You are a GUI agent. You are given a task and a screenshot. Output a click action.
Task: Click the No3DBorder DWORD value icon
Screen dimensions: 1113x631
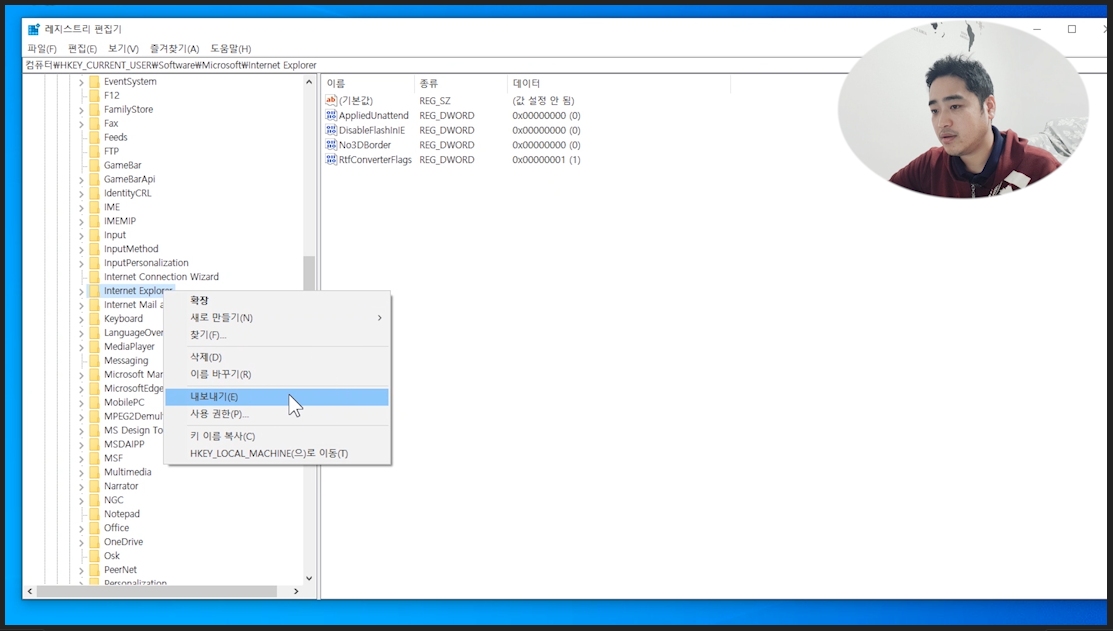tap(331, 145)
